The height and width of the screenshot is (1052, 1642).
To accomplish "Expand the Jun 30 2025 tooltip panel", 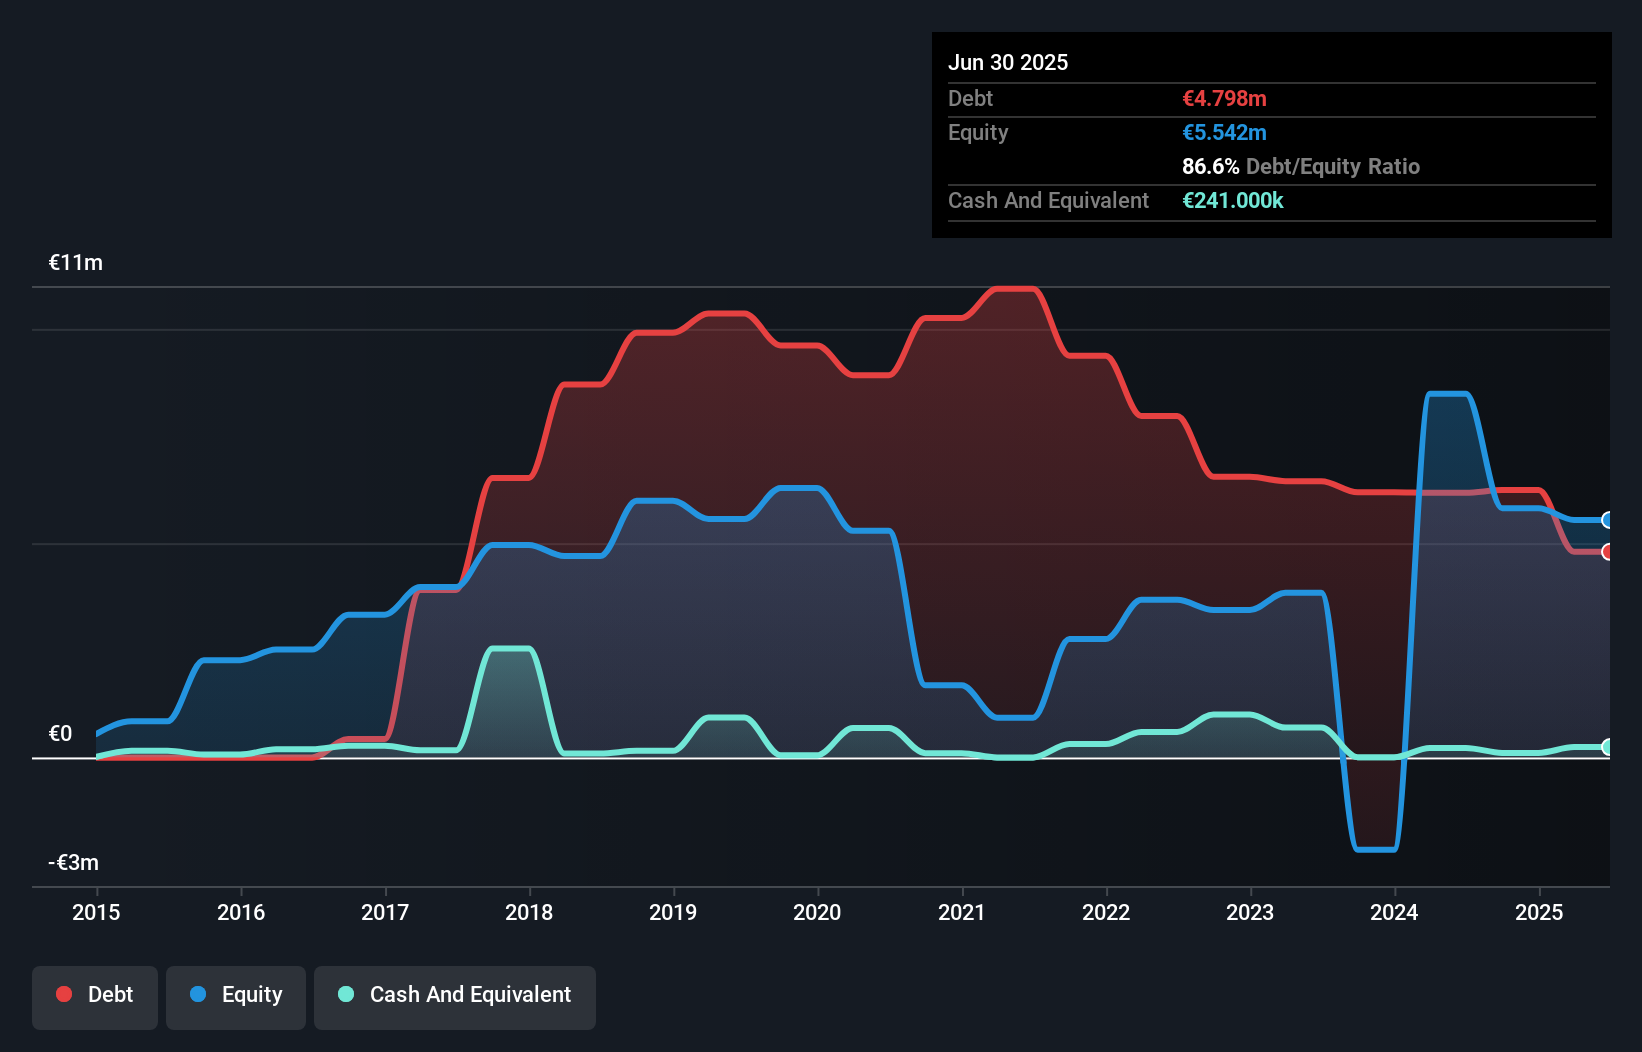I will pyautogui.click(x=1270, y=135).
